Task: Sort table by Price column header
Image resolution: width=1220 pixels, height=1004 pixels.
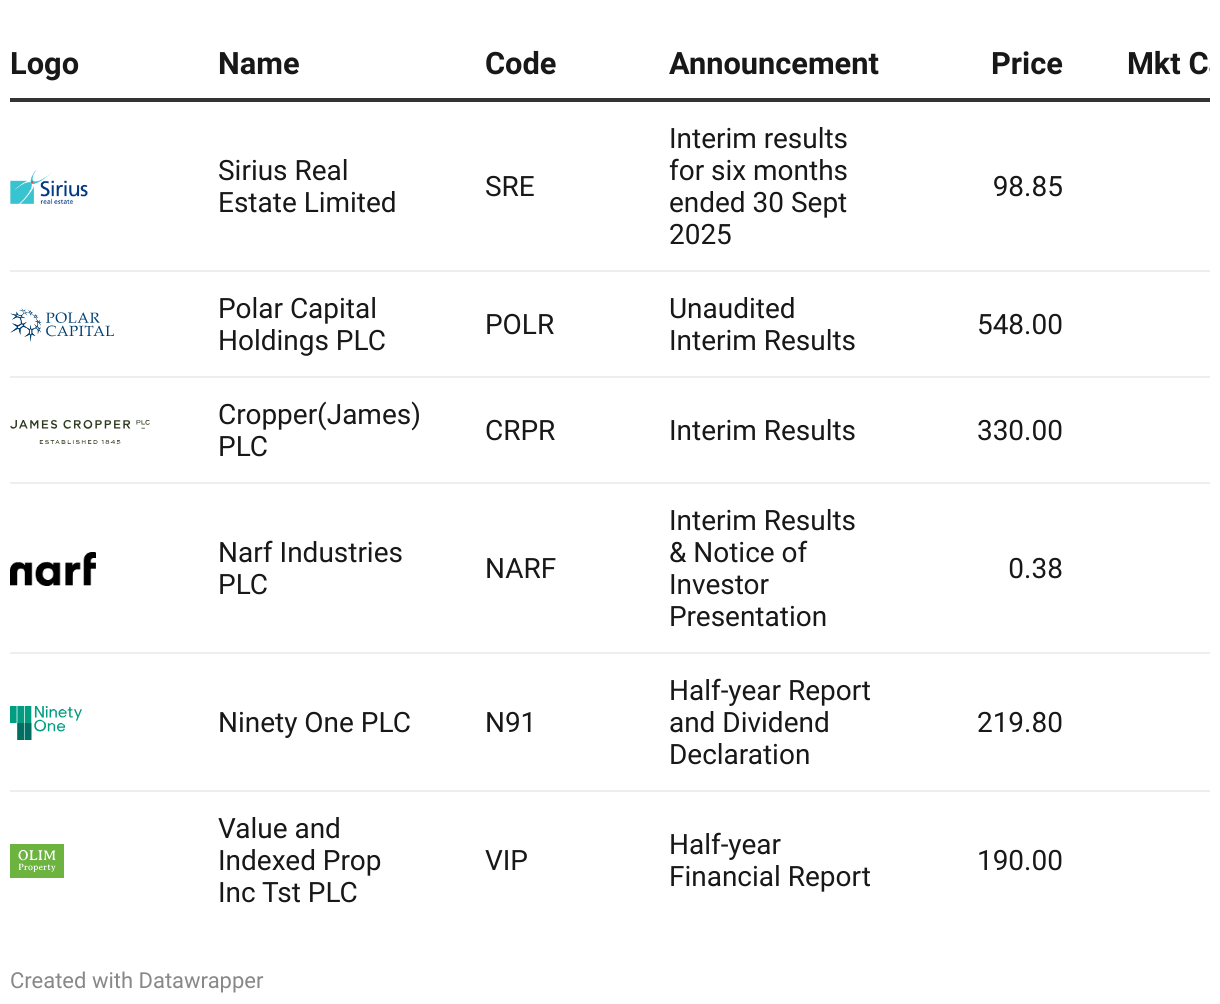Action: click(x=1026, y=64)
